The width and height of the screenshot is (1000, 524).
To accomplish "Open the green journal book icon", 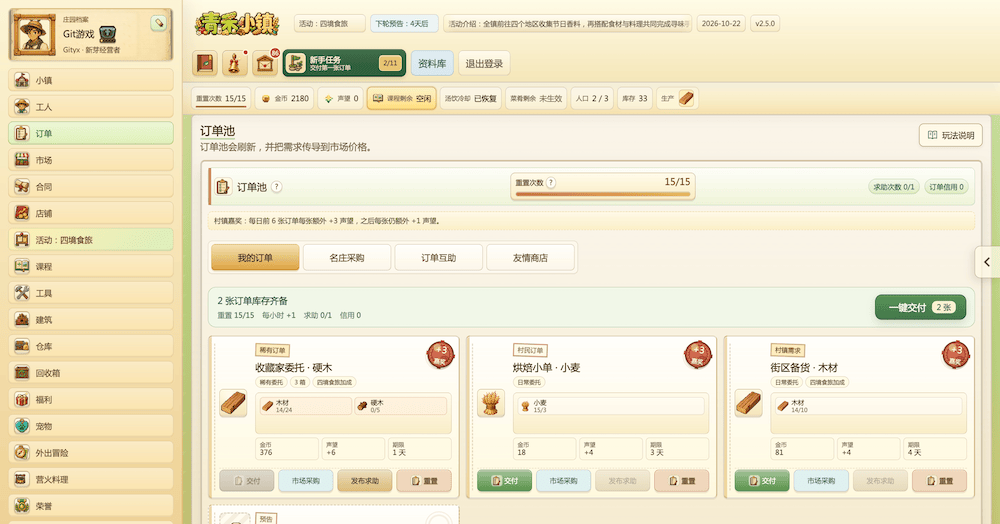I will 205,63.
